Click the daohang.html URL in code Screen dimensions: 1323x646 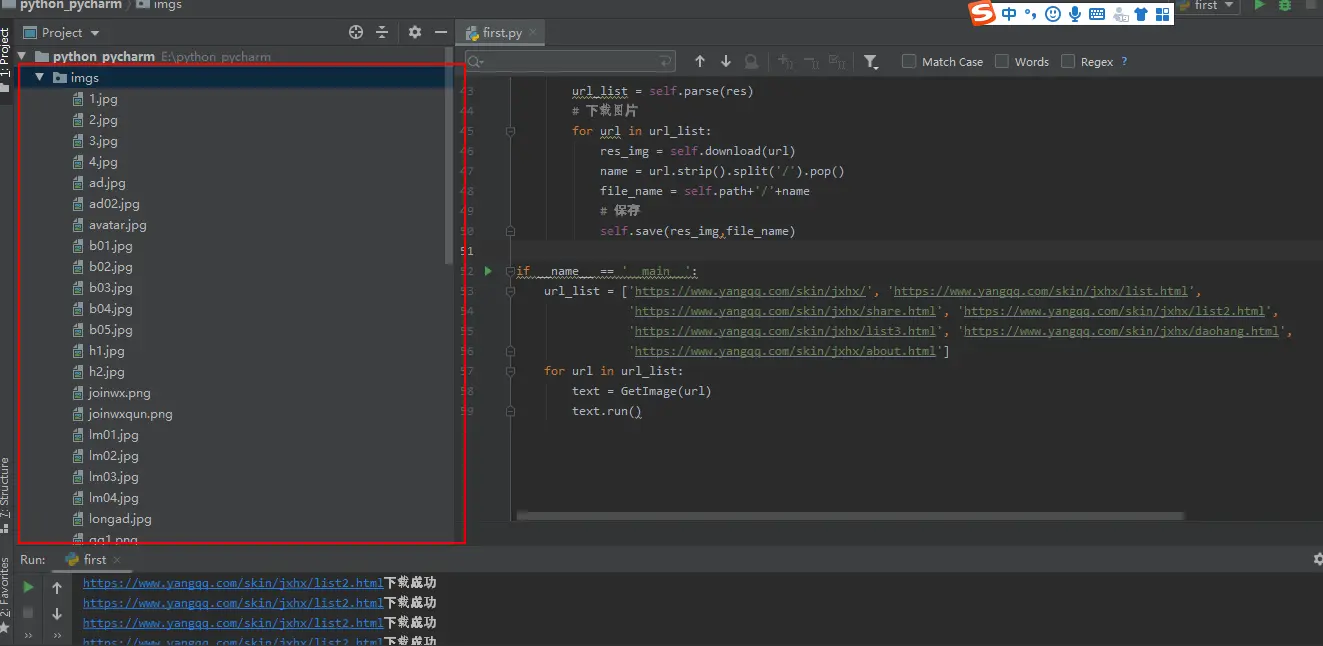tap(1121, 331)
